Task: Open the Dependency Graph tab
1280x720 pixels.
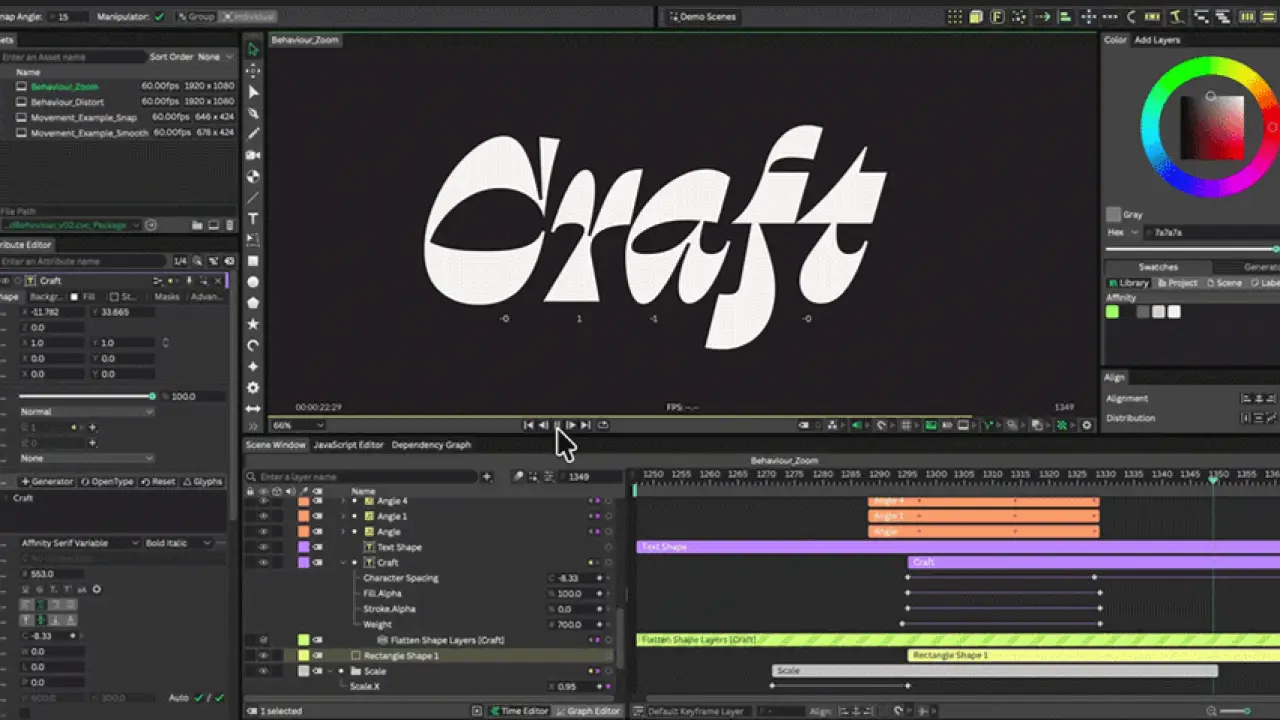Action: (x=431, y=445)
